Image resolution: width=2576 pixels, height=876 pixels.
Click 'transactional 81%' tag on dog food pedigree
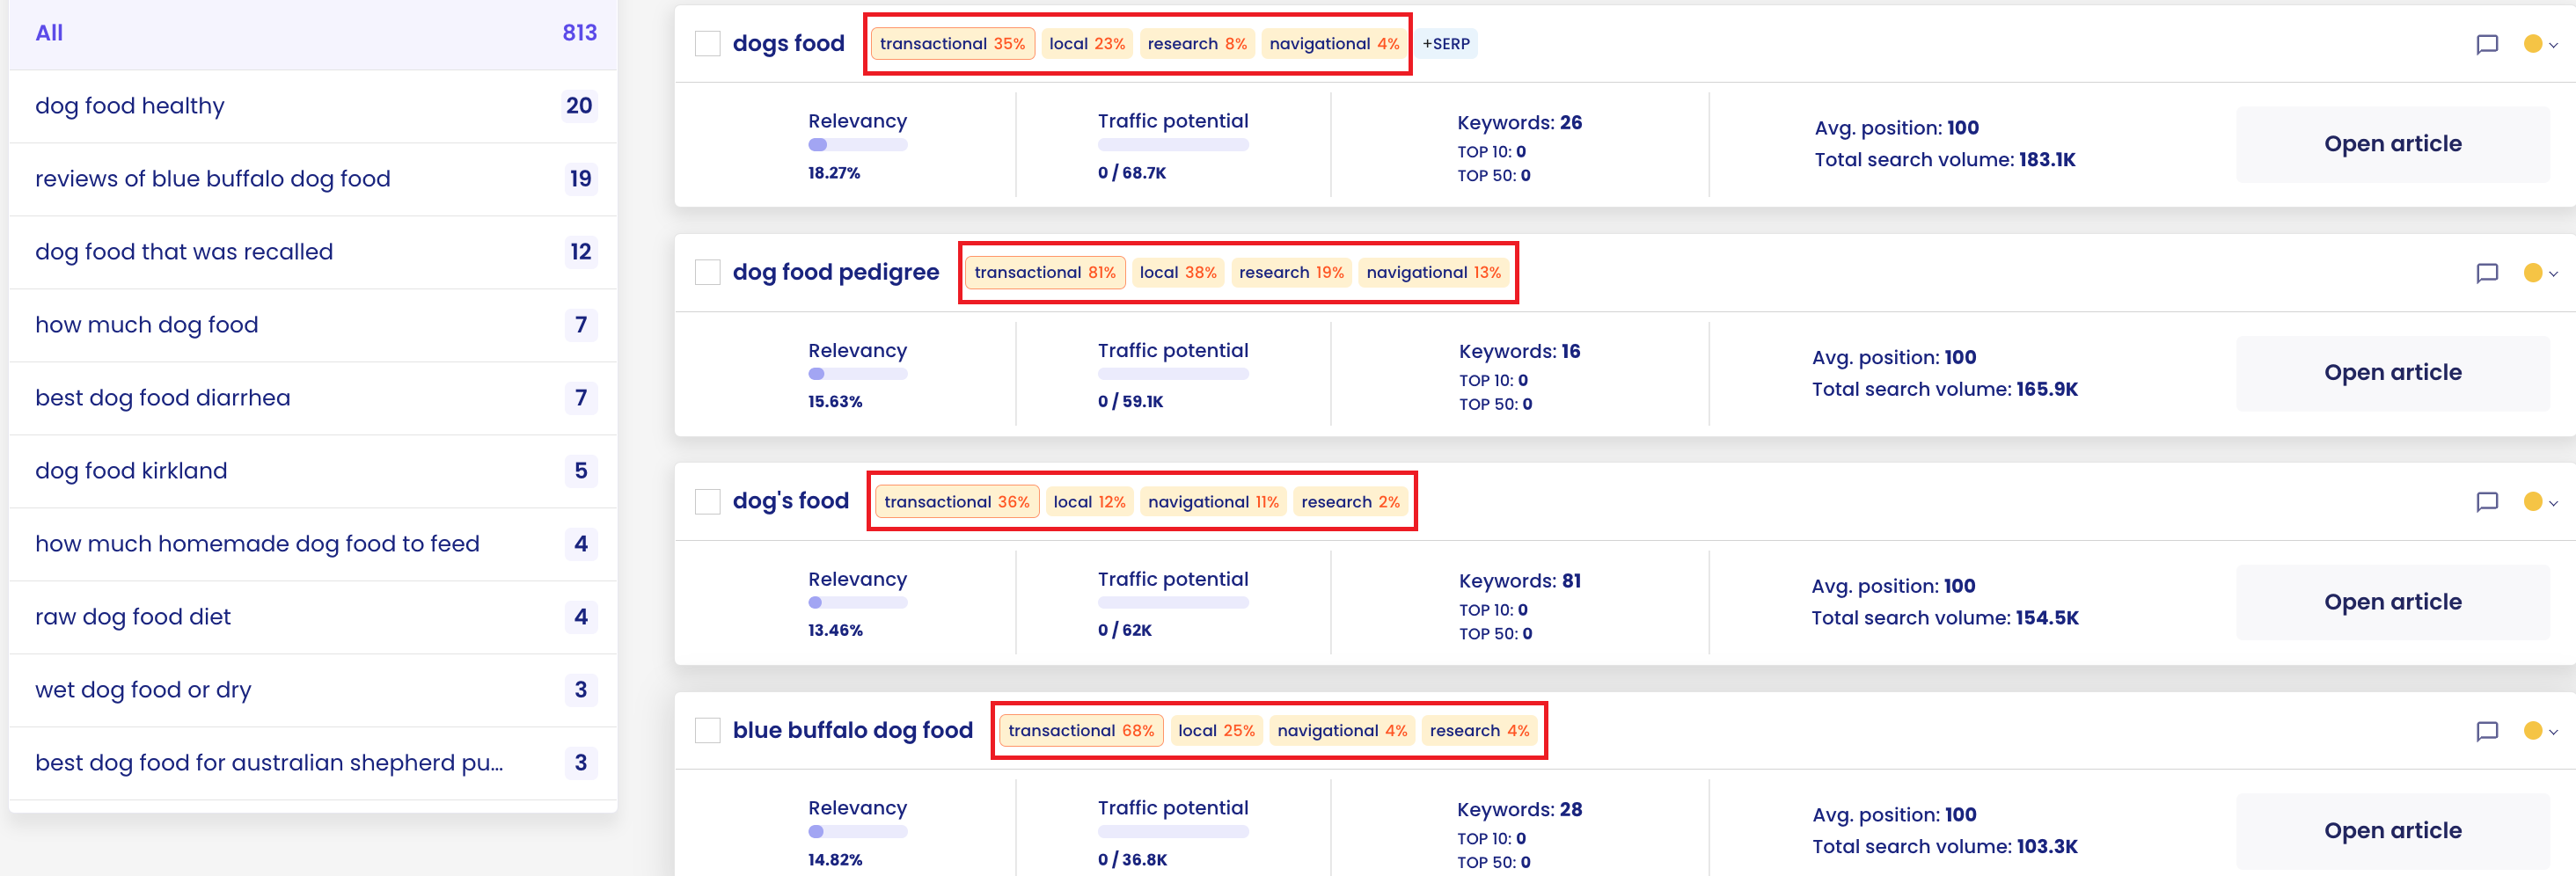pos(1045,273)
